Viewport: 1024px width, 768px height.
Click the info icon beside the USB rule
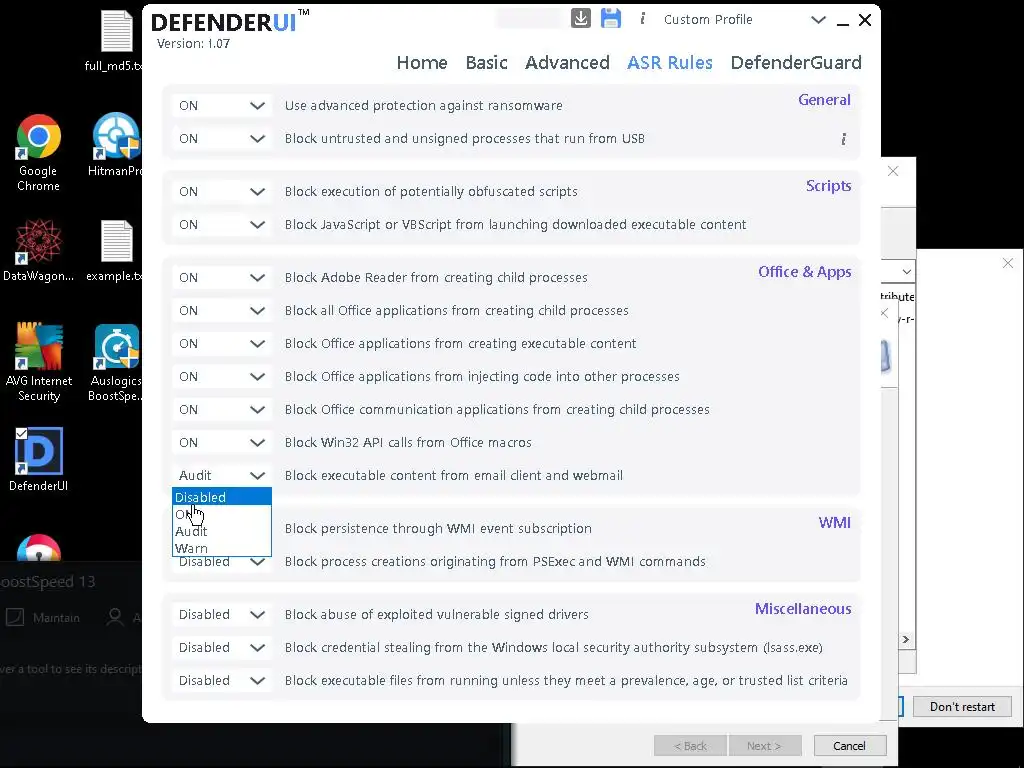pos(844,138)
